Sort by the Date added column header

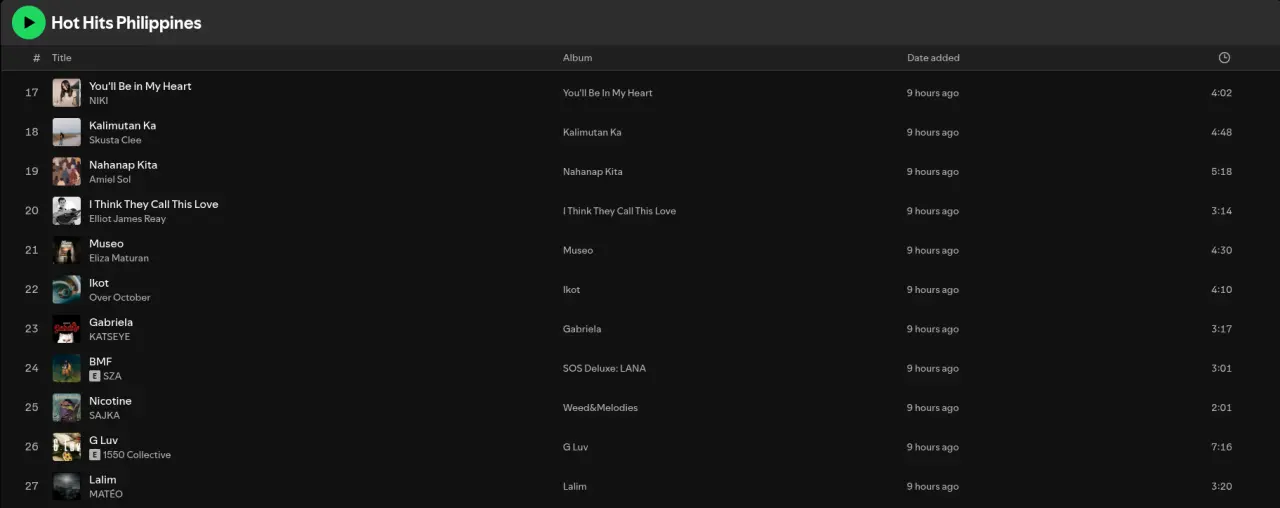(x=933, y=58)
